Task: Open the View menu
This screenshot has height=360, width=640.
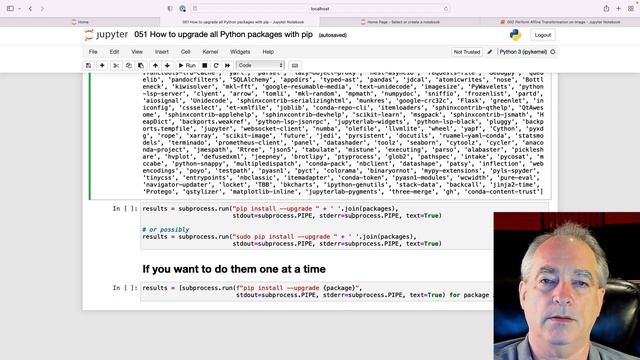Action: click(137, 52)
